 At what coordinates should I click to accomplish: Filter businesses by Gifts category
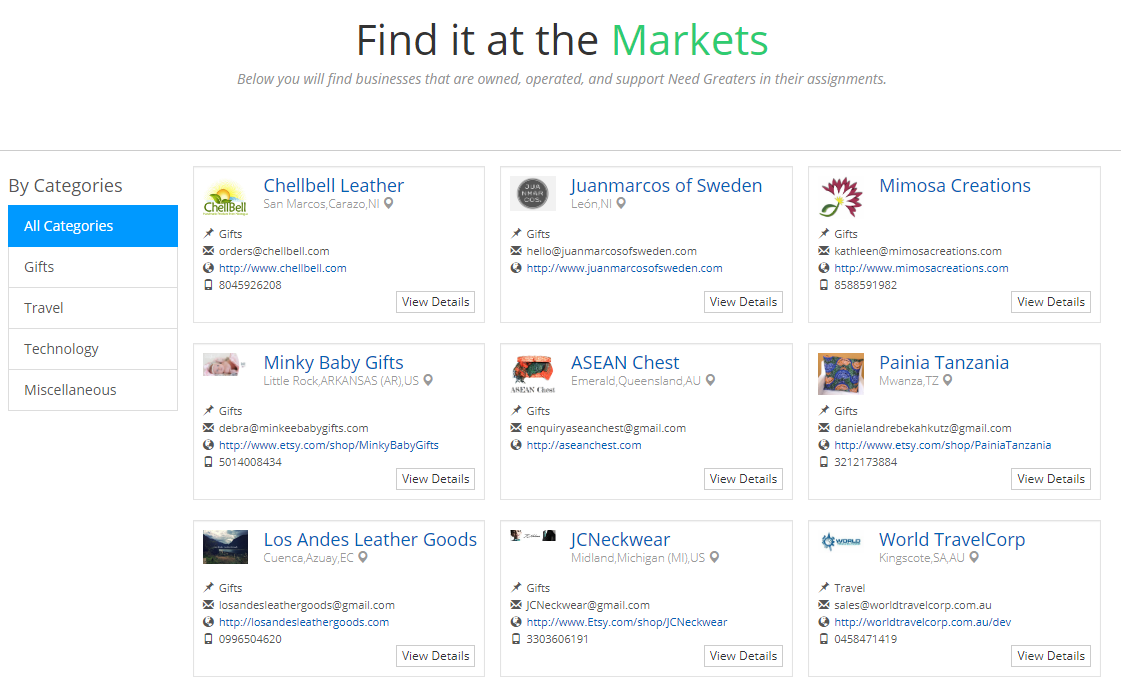pyautogui.click(x=93, y=267)
